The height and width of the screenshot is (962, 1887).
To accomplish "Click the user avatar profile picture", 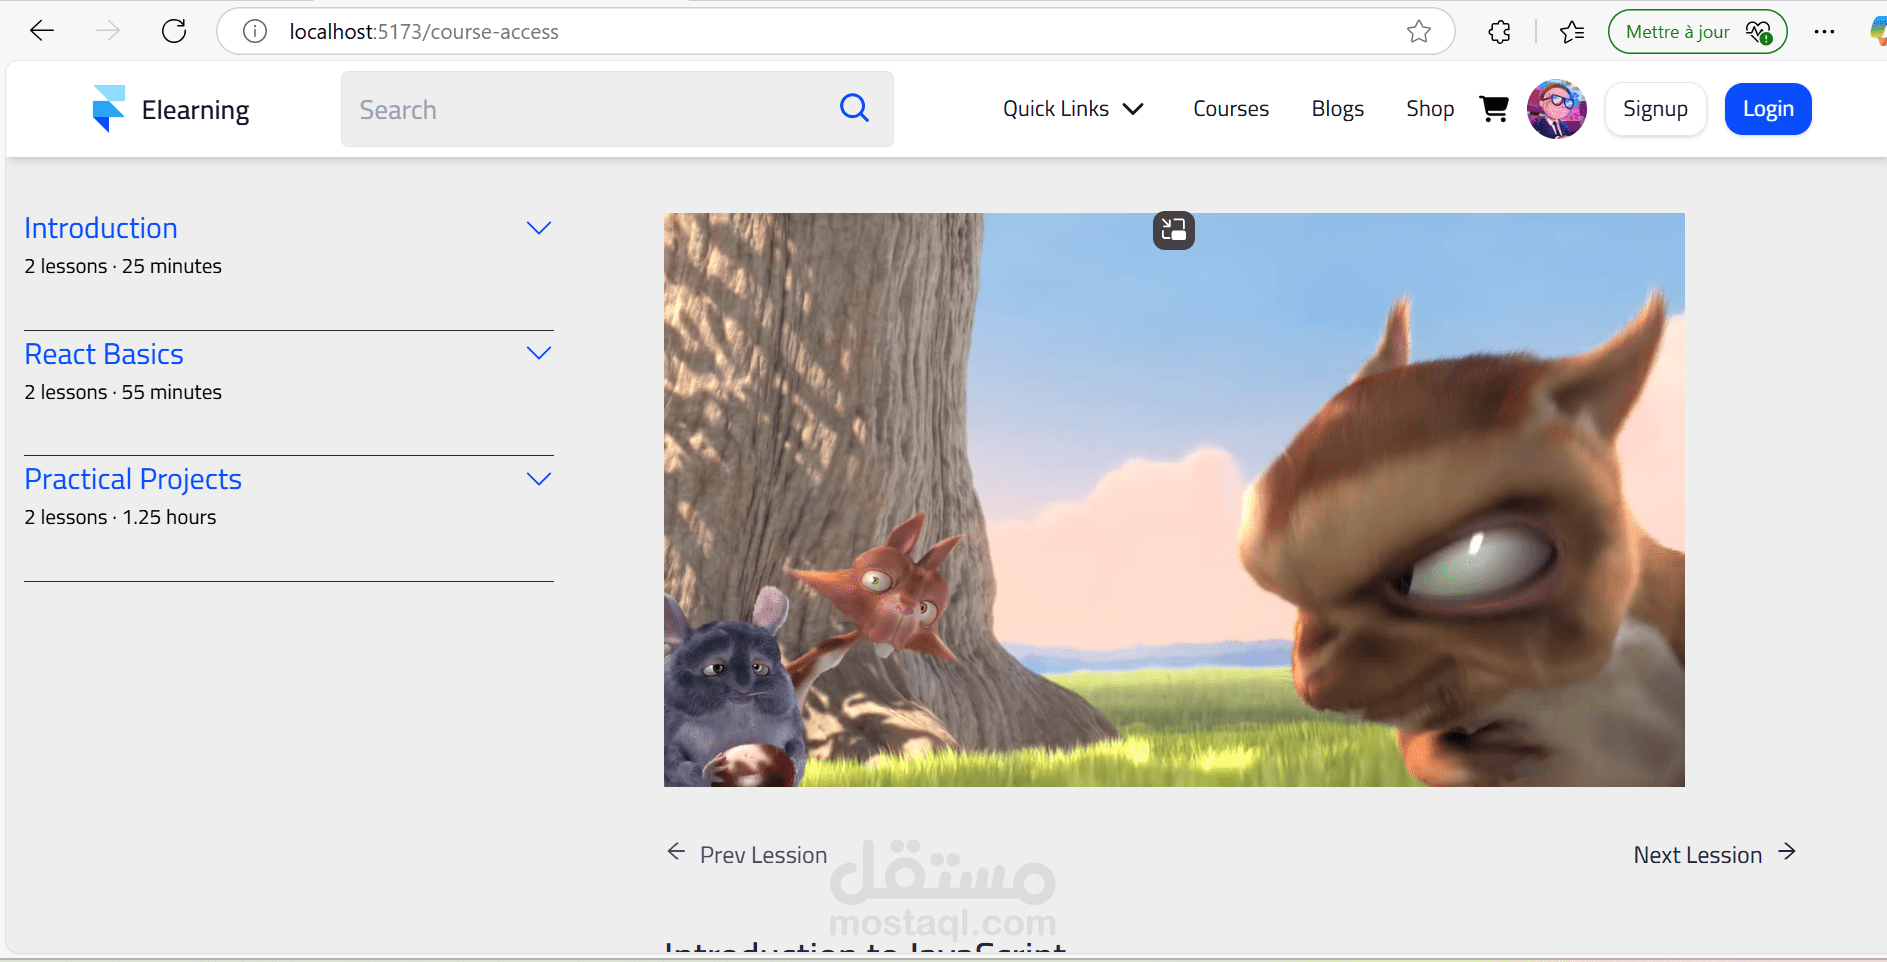I will (1556, 109).
